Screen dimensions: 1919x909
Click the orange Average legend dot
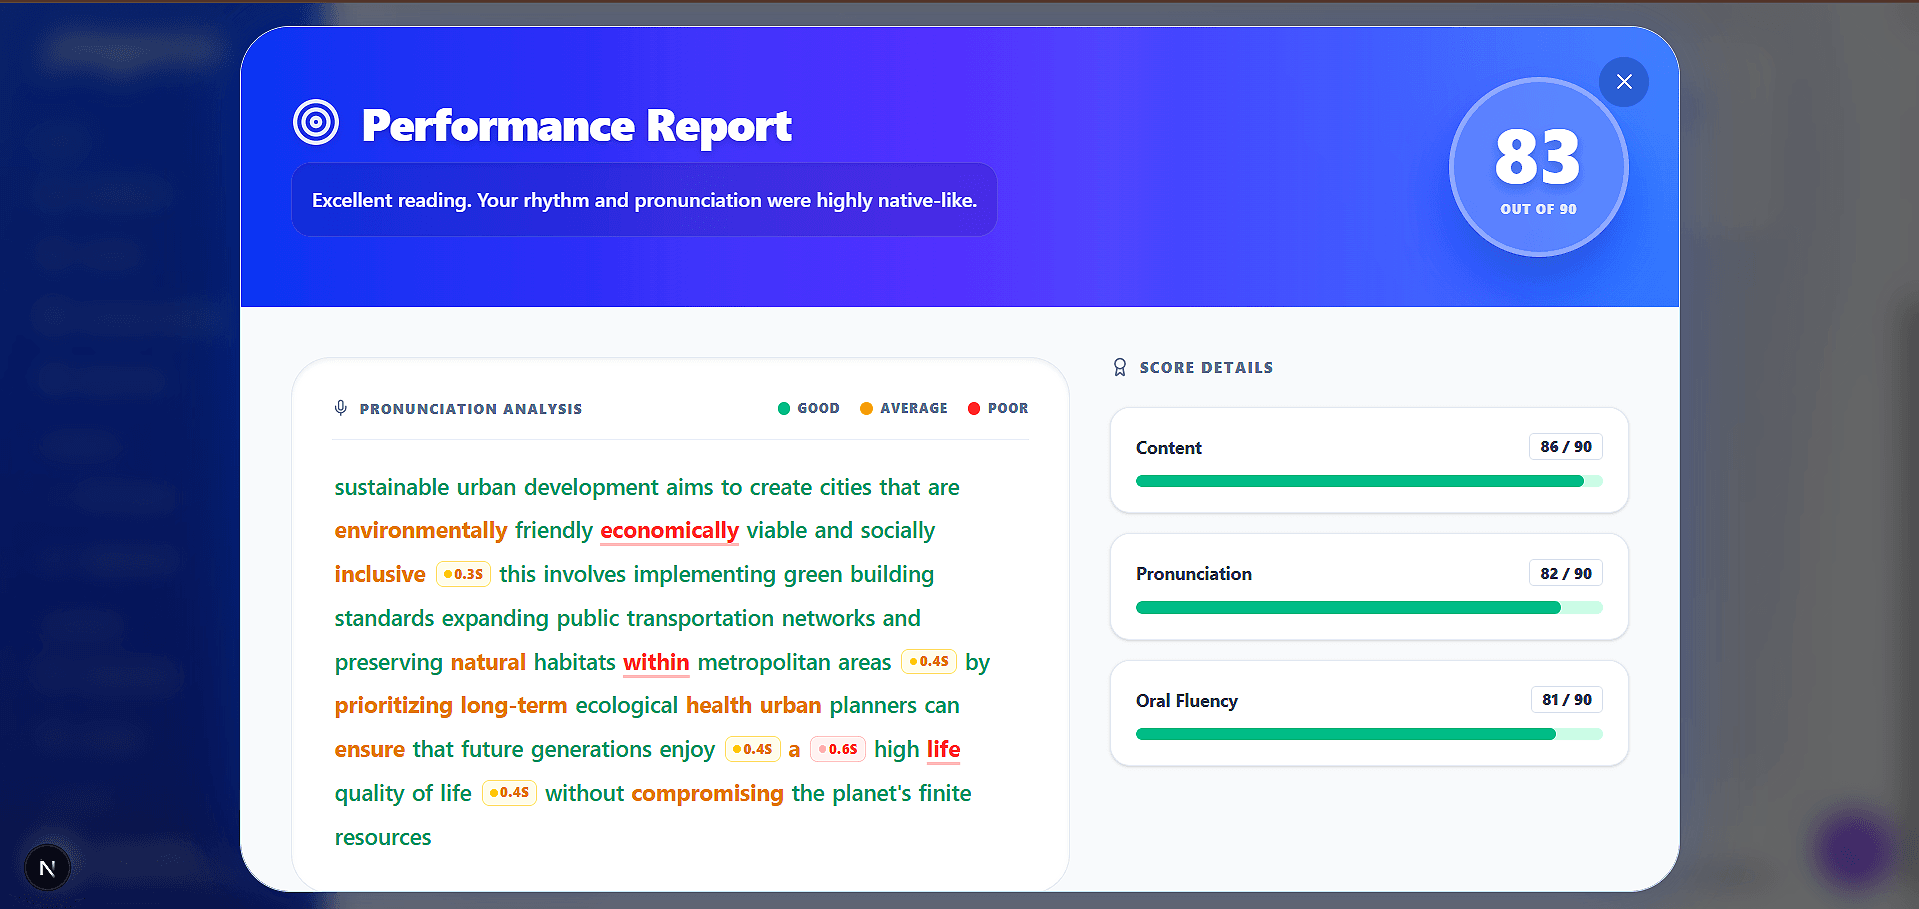[x=866, y=408]
